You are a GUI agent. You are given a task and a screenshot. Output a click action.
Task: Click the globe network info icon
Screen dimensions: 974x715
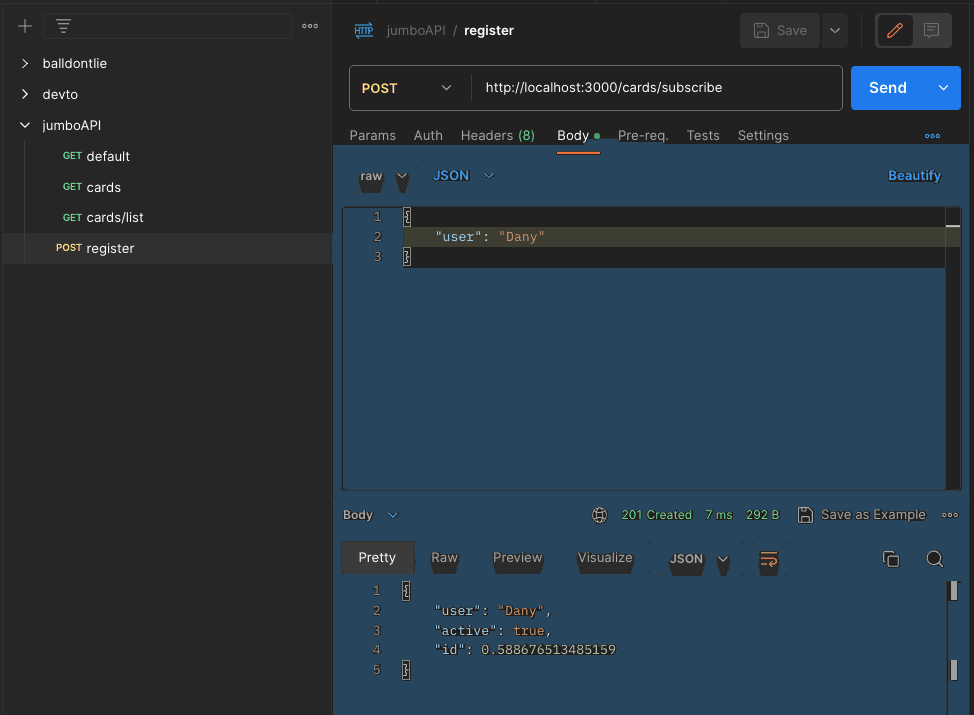[x=600, y=515]
